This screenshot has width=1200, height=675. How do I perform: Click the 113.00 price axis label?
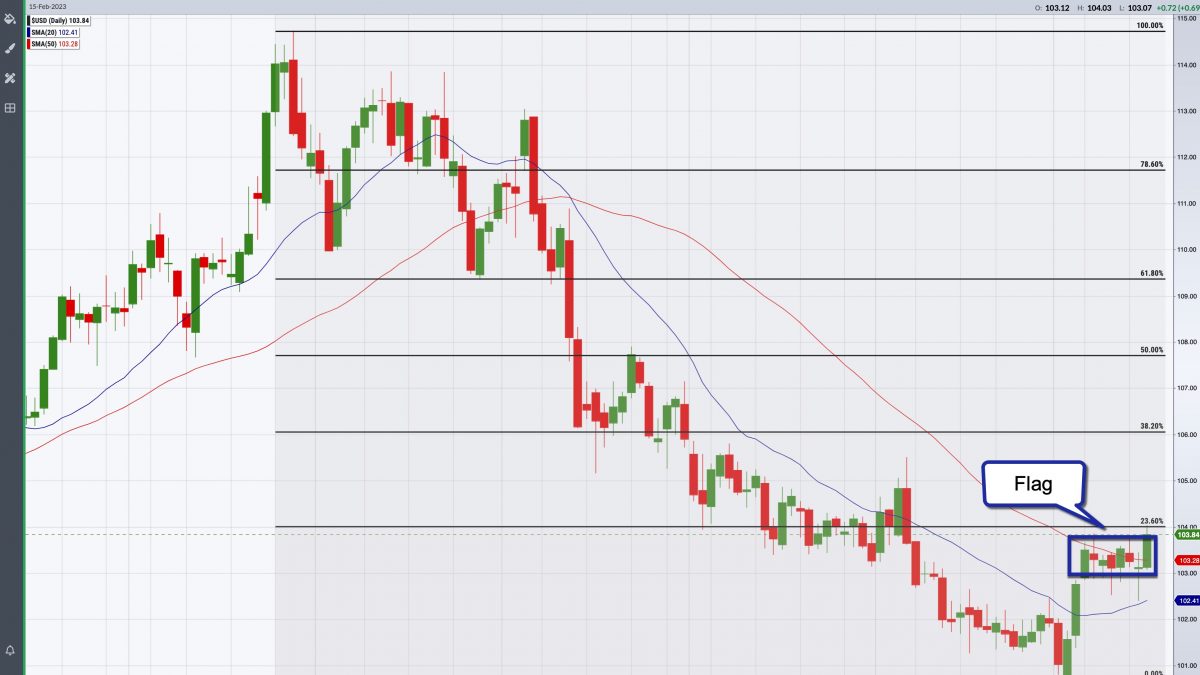[x=1188, y=112]
